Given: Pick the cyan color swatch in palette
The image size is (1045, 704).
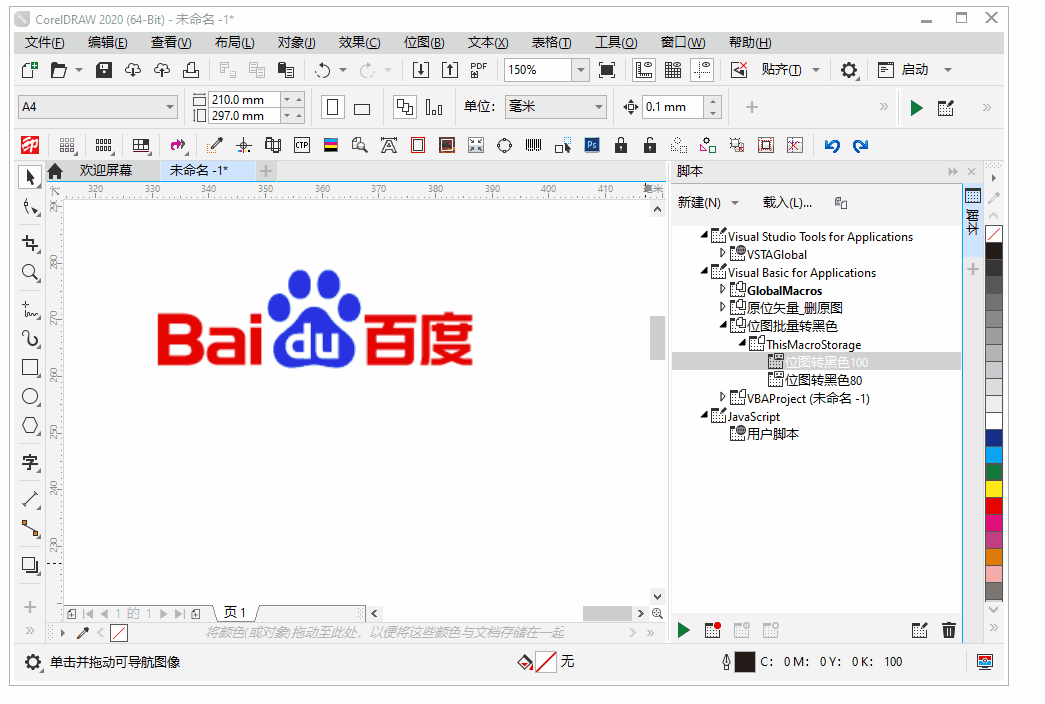Looking at the screenshot, I should [x=993, y=455].
